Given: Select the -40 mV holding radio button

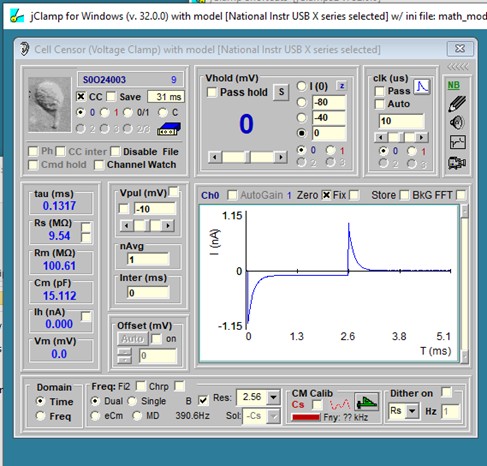Looking at the screenshot, I should (302, 117).
